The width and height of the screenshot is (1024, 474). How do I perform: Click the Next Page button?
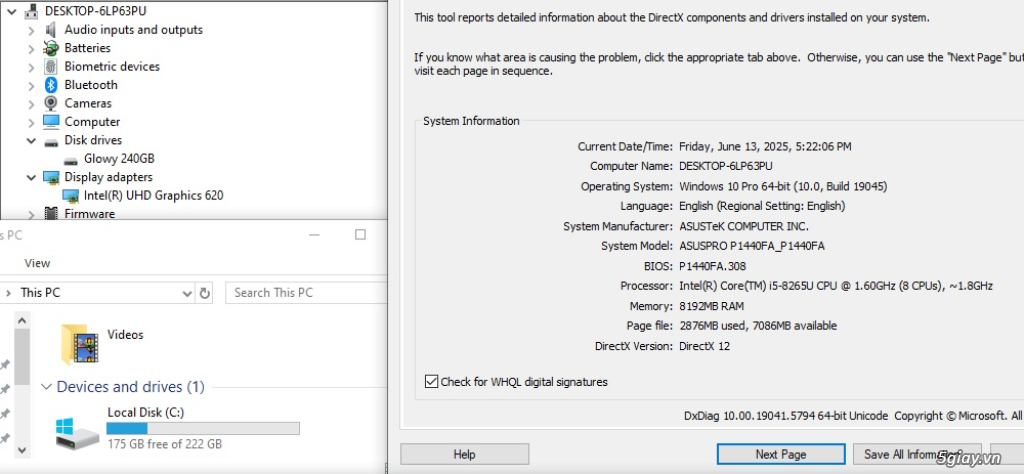click(781, 454)
